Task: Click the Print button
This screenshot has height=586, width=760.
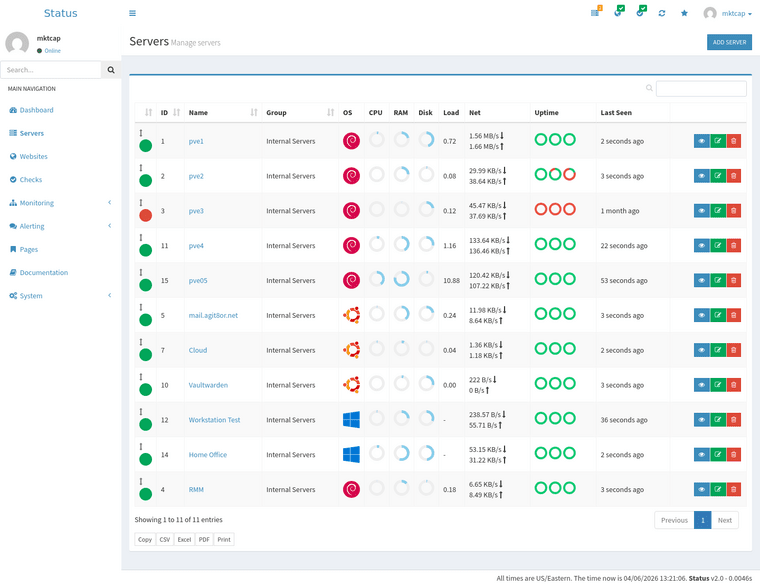Action: click(224, 539)
